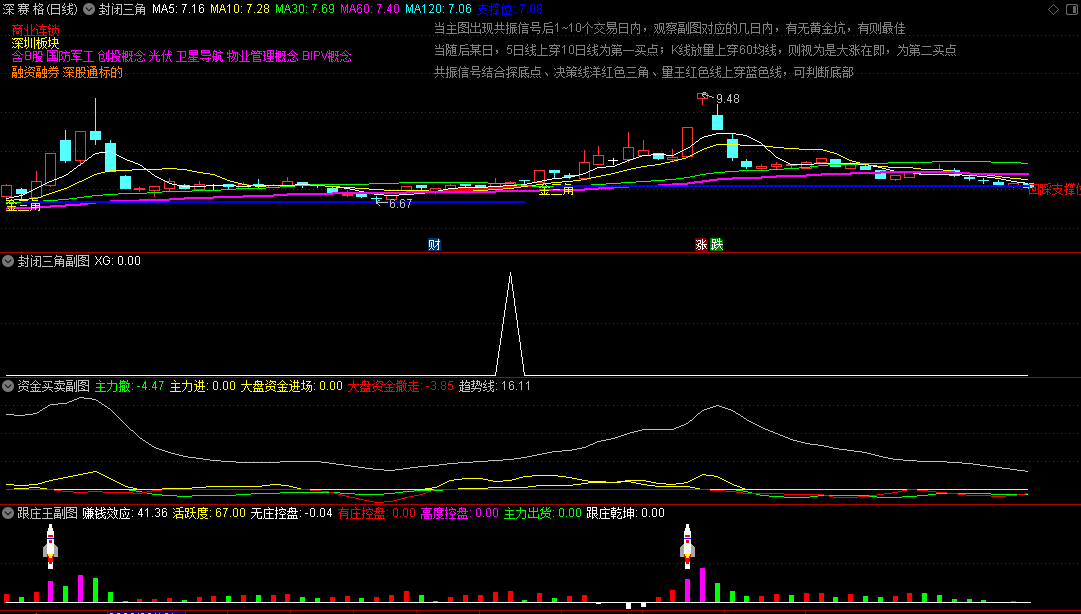This screenshot has width=1081, height=614.
Task: Click the diamond icon at top right
Action: pyautogui.click(x=1053, y=9)
